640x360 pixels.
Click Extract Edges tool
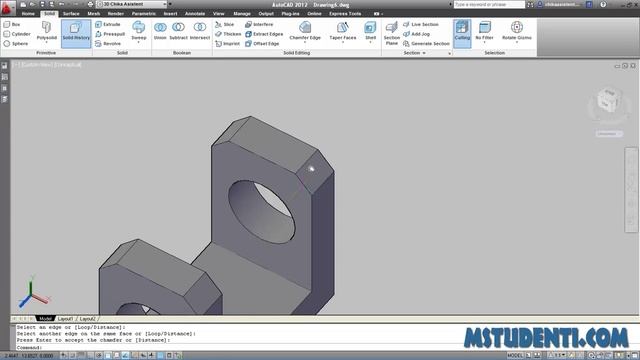[x=264, y=34]
